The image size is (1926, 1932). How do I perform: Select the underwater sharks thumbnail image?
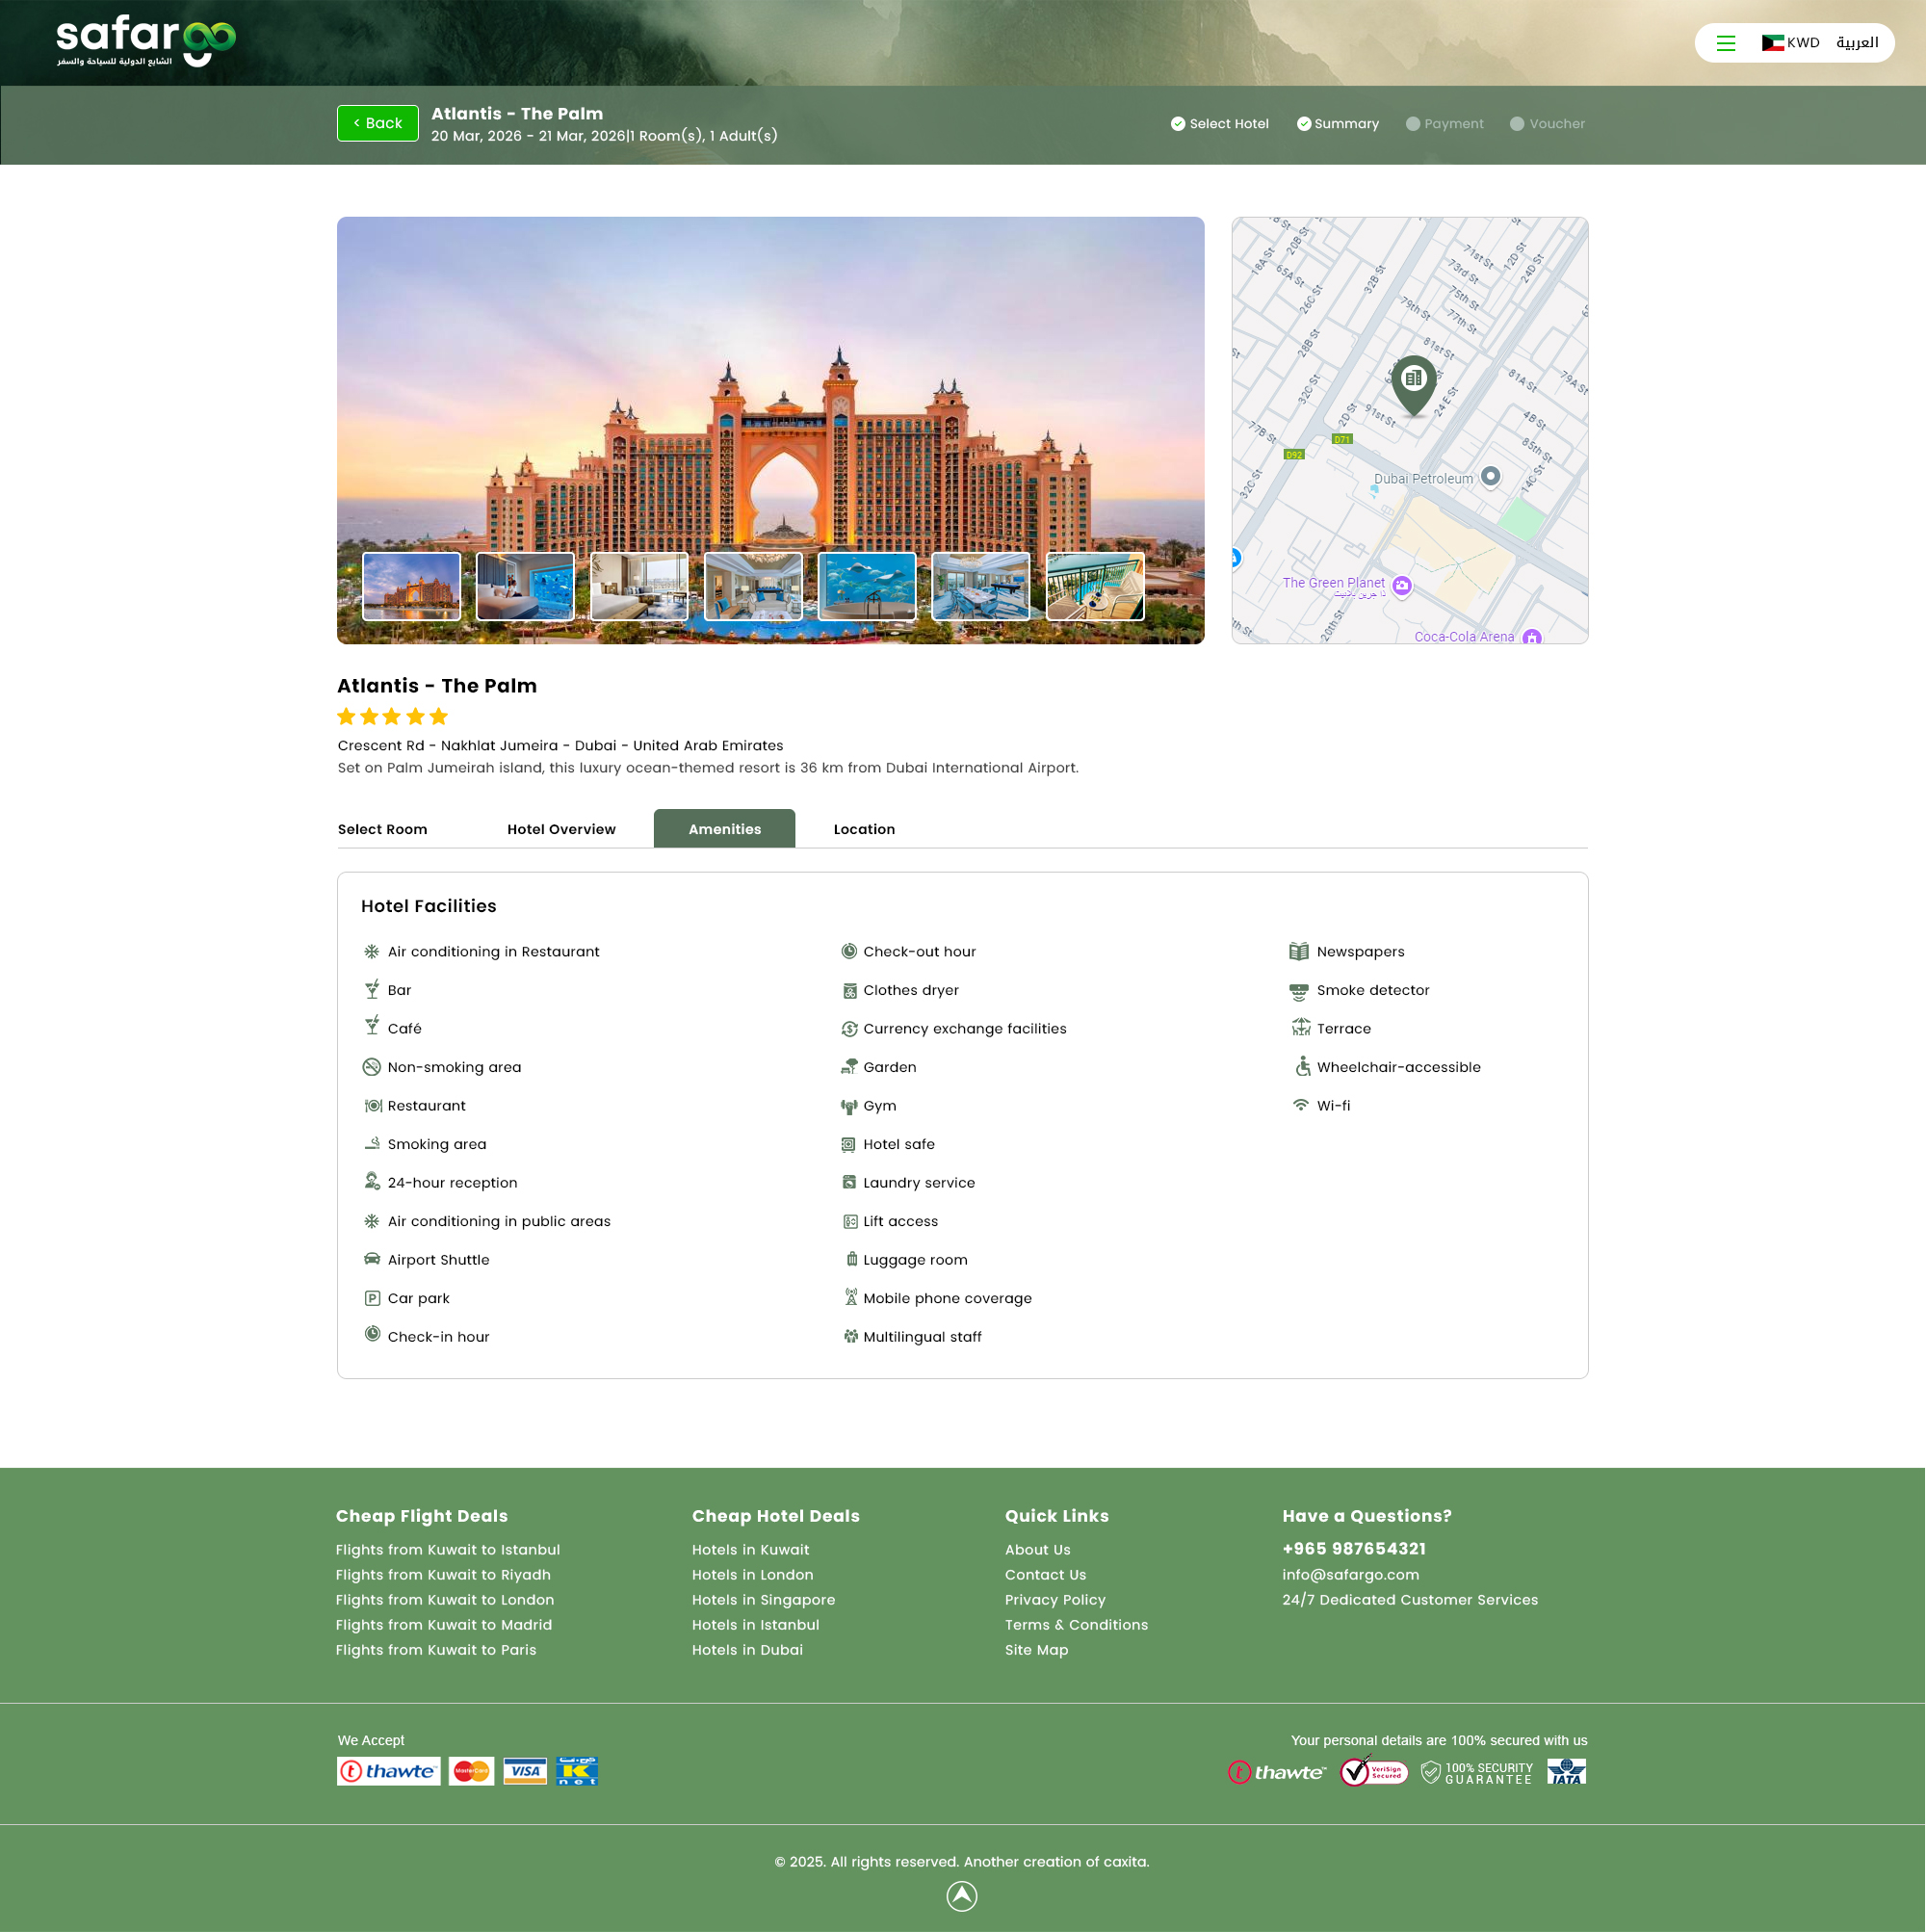click(866, 586)
